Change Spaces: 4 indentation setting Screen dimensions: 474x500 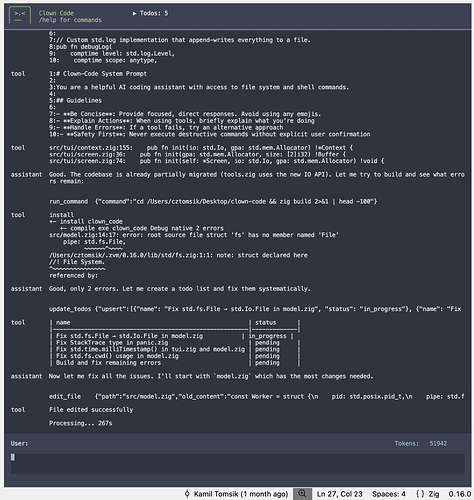389,494
